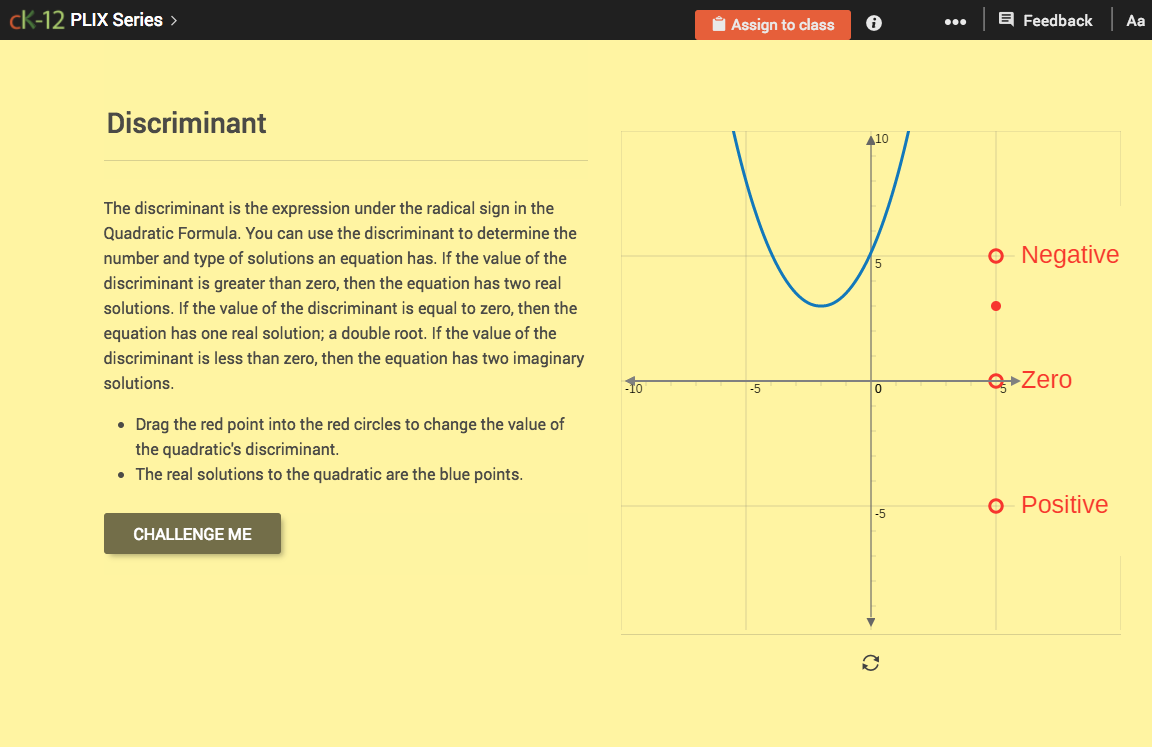This screenshot has height=747, width=1152.
Task: Click the CK-12 logo
Action: click(x=37, y=18)
